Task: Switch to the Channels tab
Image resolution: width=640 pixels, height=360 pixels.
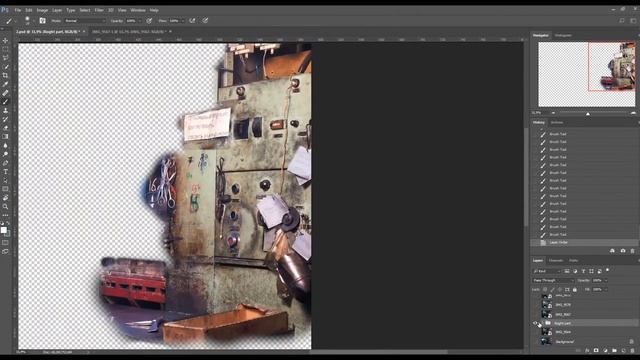Action: (556, 260)
